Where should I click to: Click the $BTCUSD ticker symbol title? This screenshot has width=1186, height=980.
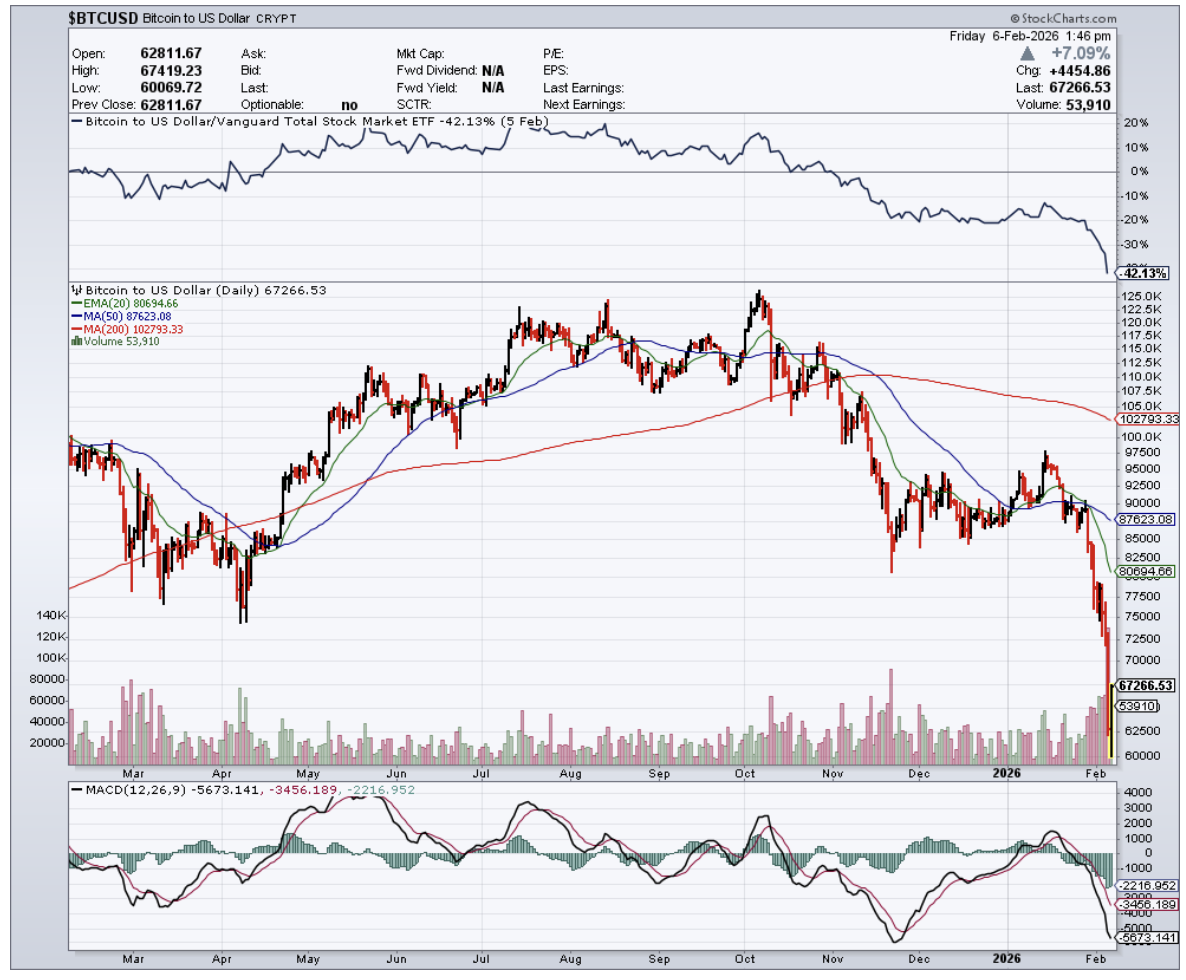(x=104, y=18)
